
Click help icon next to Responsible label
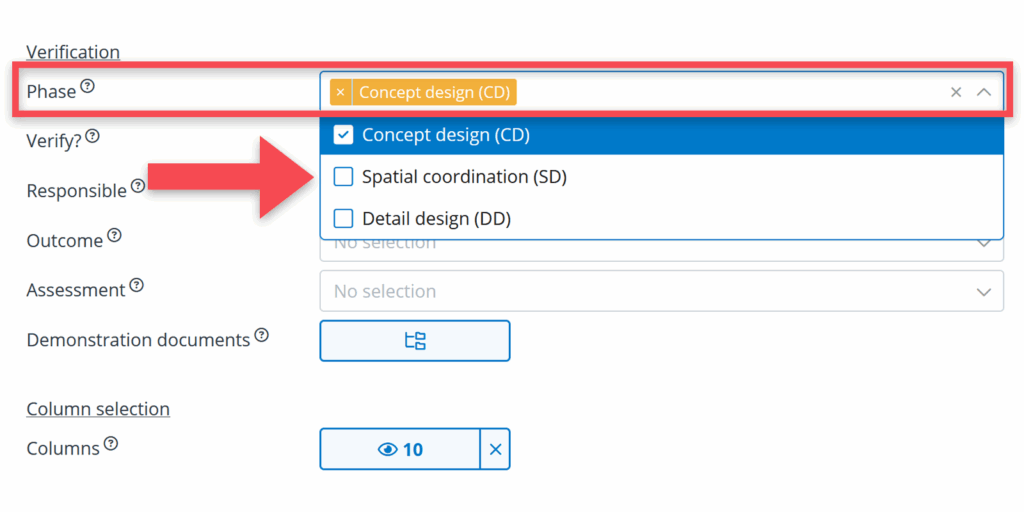click(x=138, y=186)
